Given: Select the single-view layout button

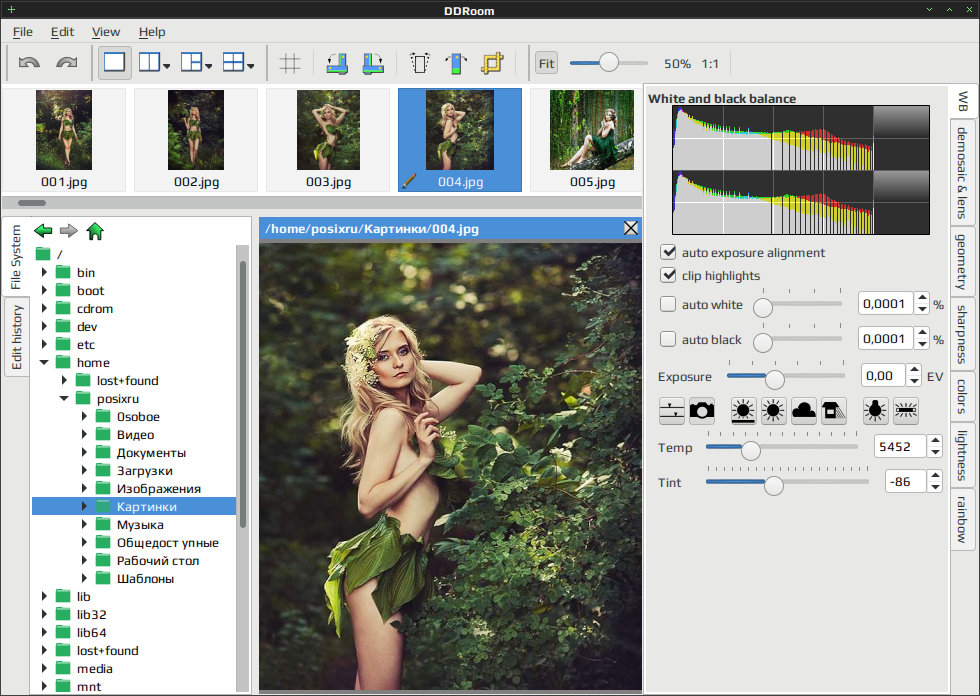Looking at the screenshot, I should [x=114, y=62].
